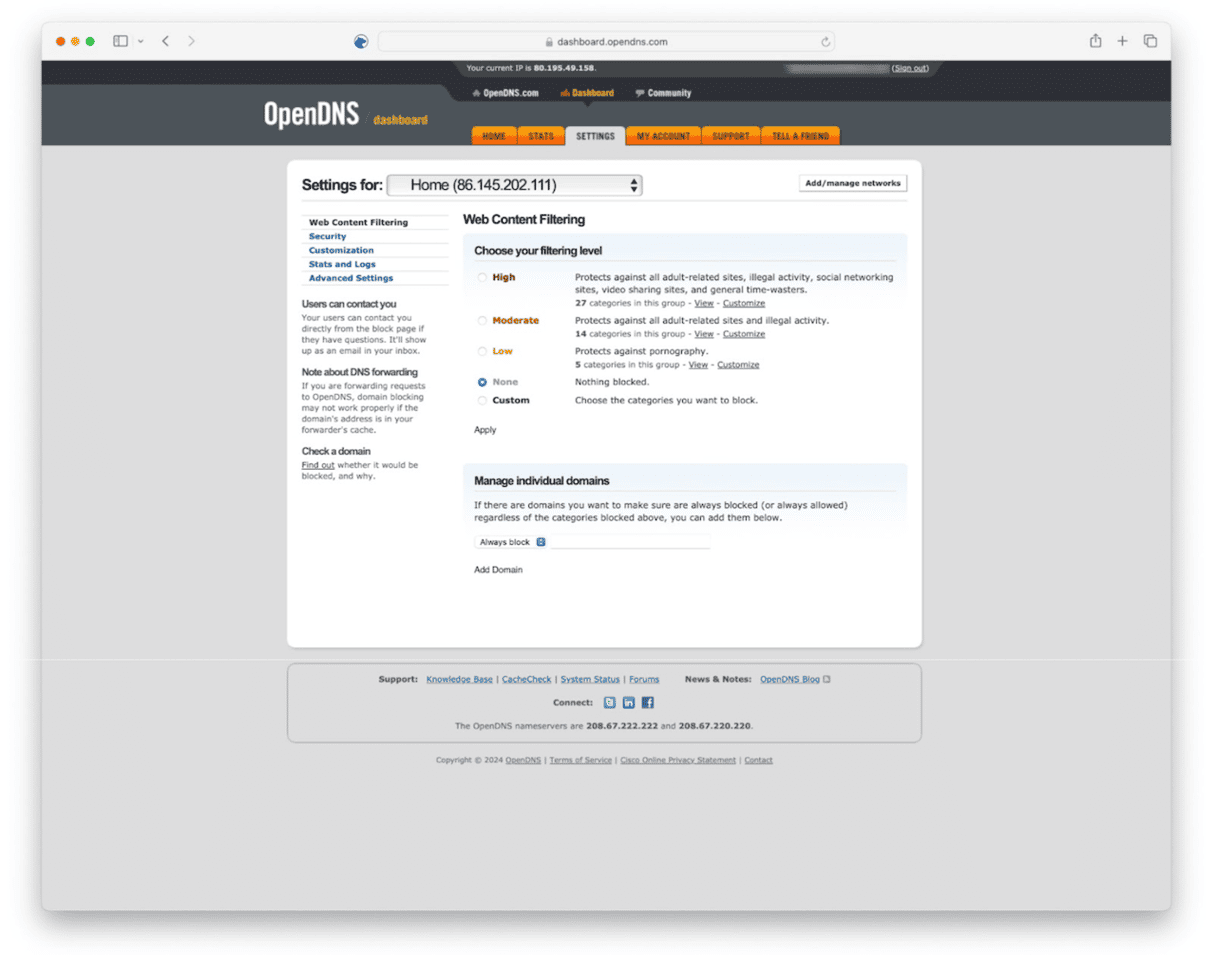Viewport: 1216px width, 955px height.
Task: Select the Moderate filtering level radio
Action: 482,321
